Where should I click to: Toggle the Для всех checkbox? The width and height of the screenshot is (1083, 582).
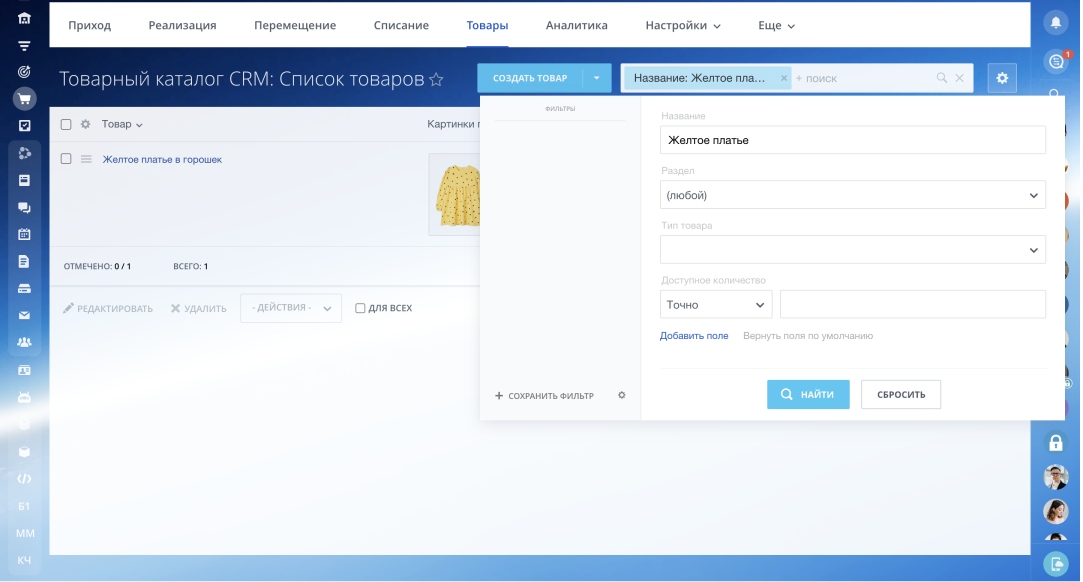pos(360,308)
